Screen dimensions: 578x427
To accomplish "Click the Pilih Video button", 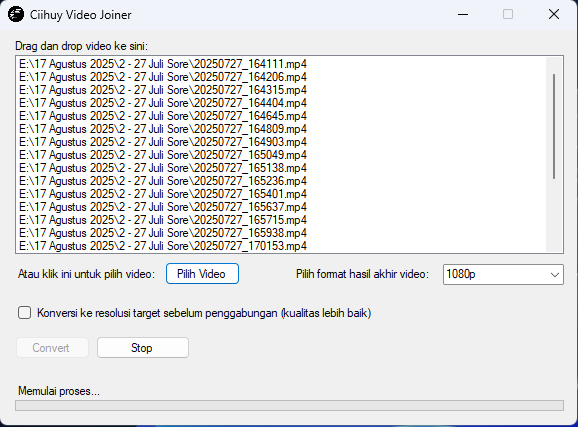I will 202,274.
